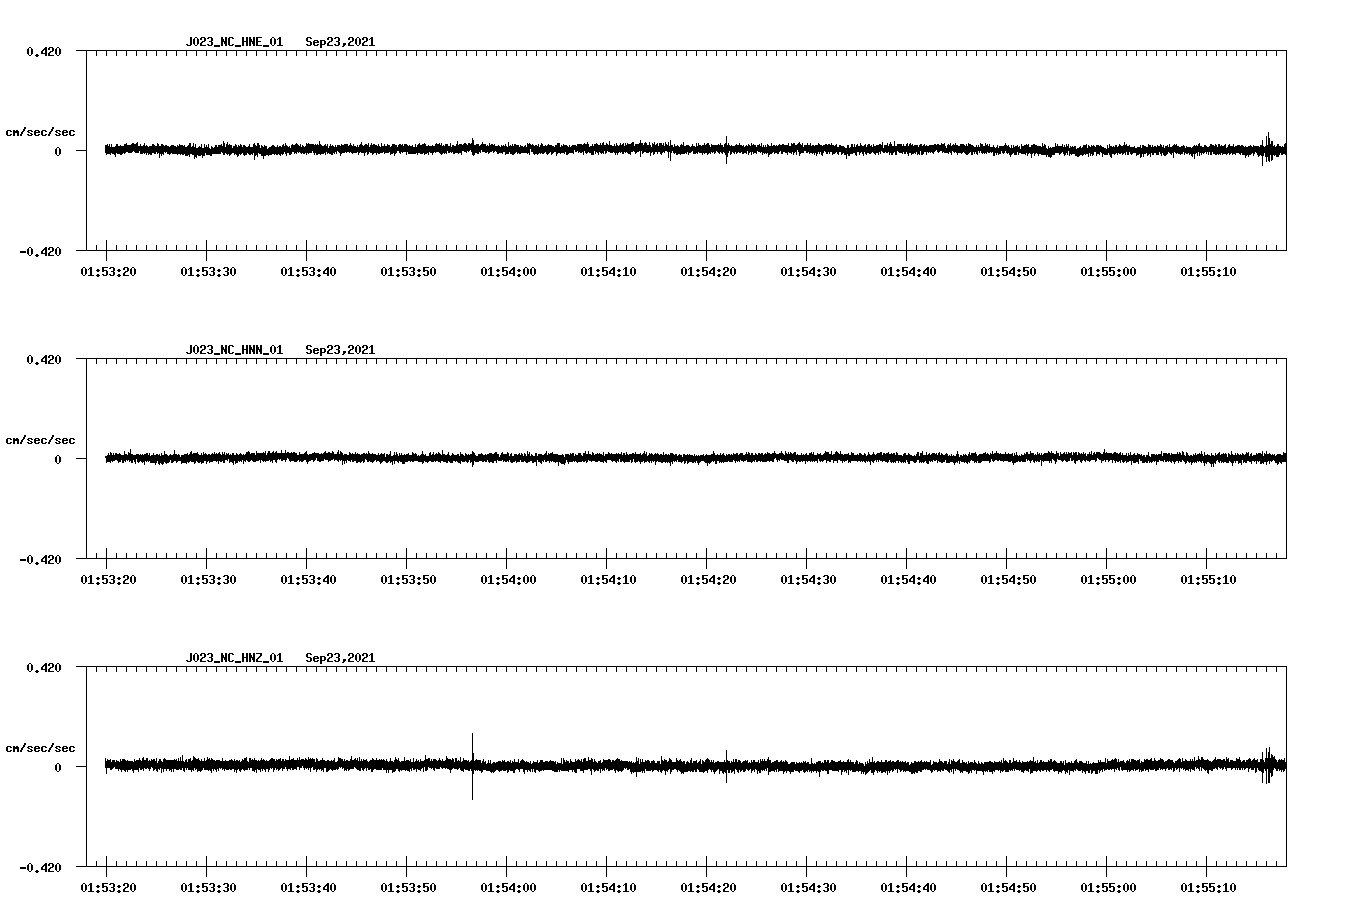Click the 01:55:10 time label under the HNZ plot

[1208, 888]
